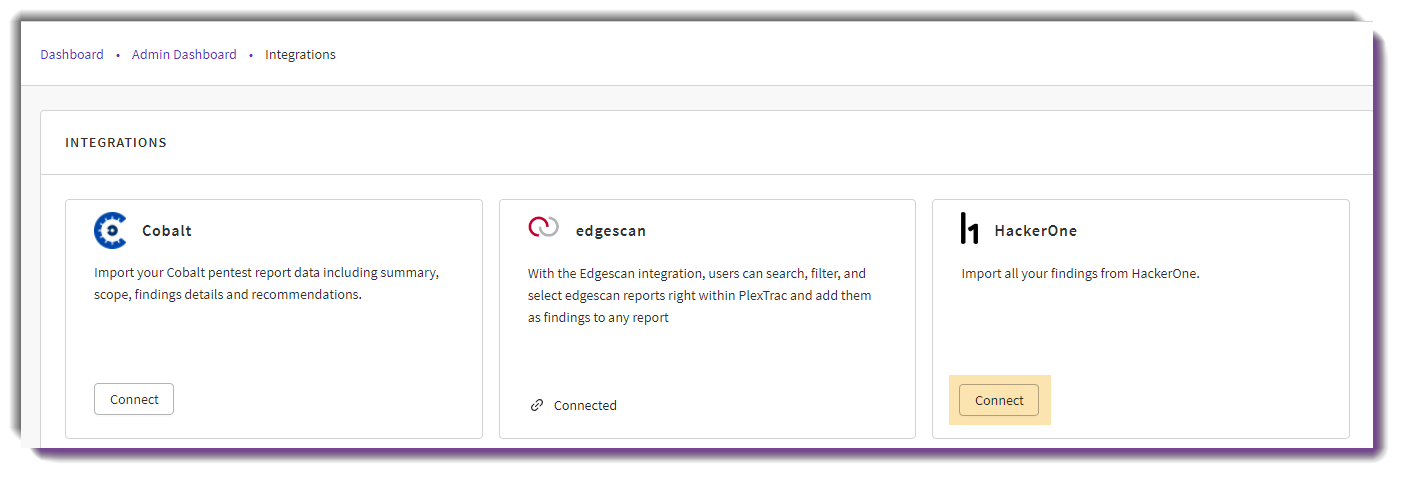This screenshot has width=1415, height=490.
Task: Select the Cobalt pentest report description text
Action: (x=267, y=284)
